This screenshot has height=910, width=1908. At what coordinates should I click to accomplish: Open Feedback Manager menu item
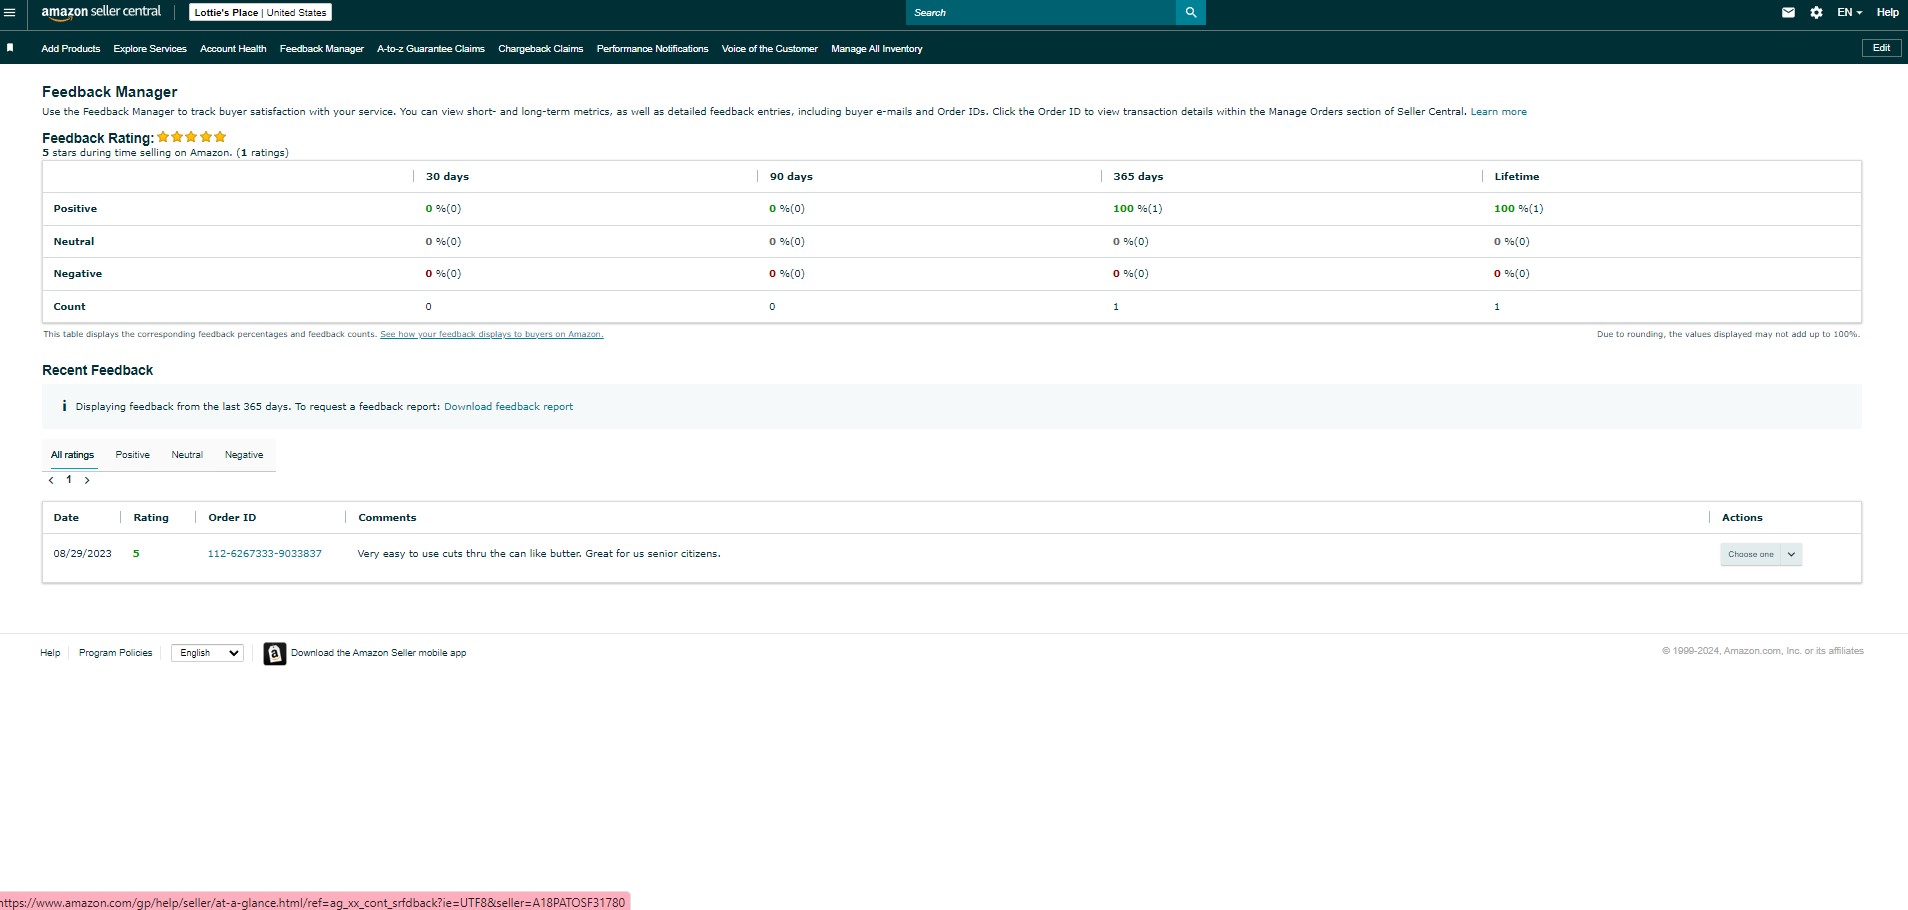pos(322,49)
